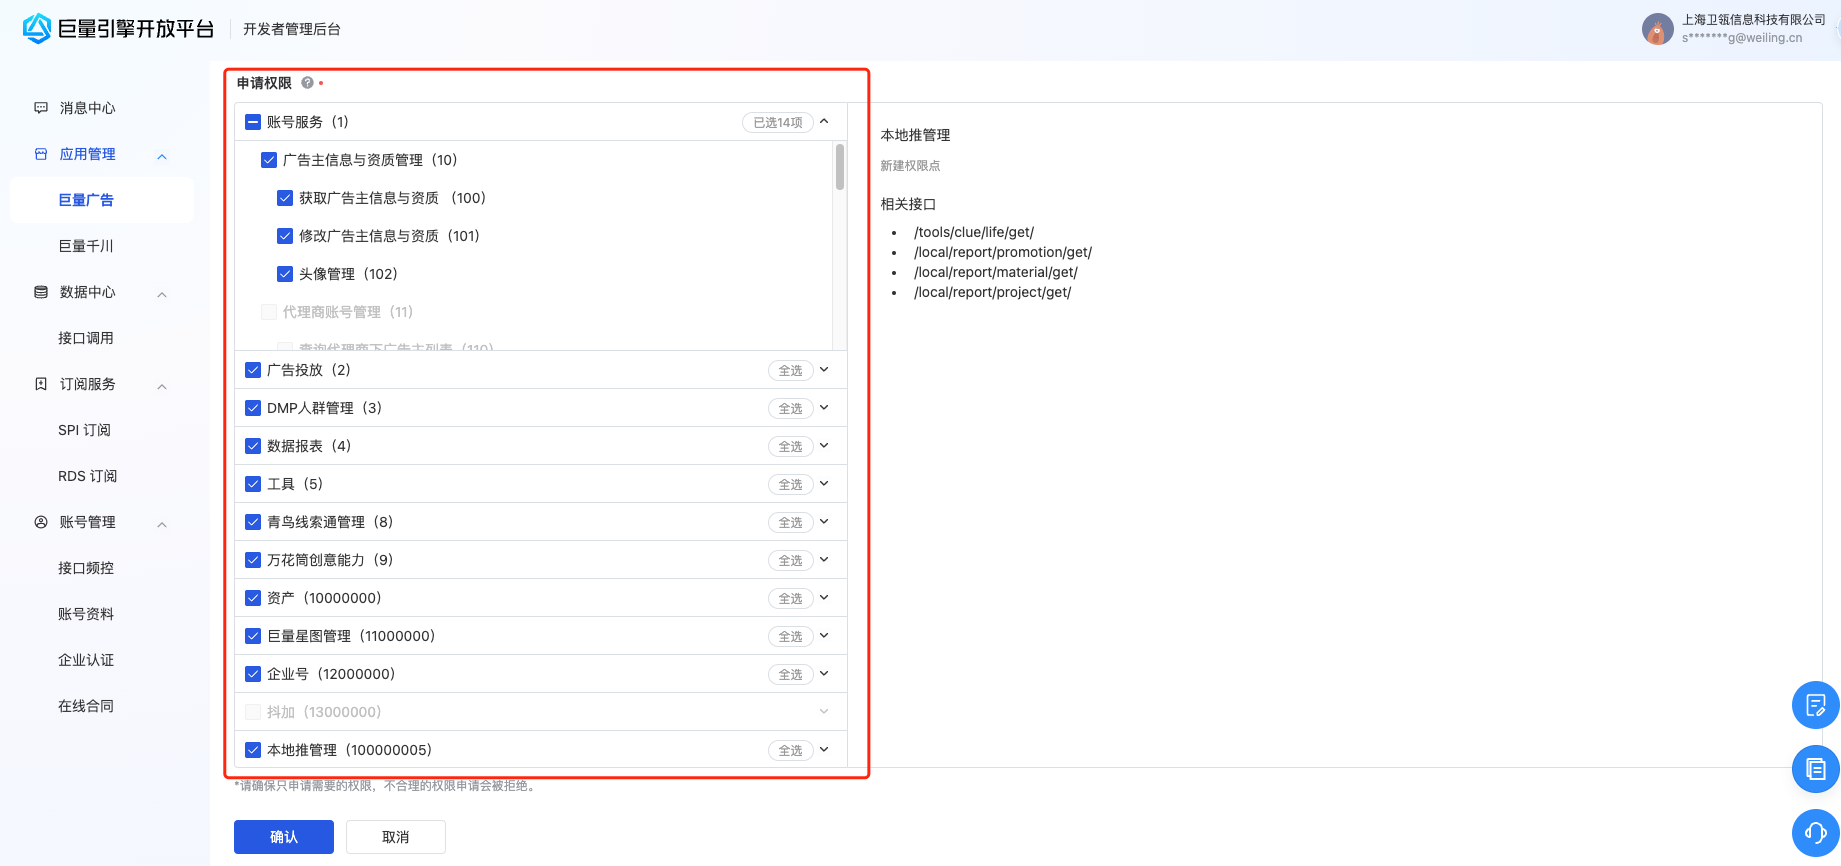1841x866 pixels.
Task: Collapse the 订阅服务 sidebar group arrow
Action: click(162, 386)
